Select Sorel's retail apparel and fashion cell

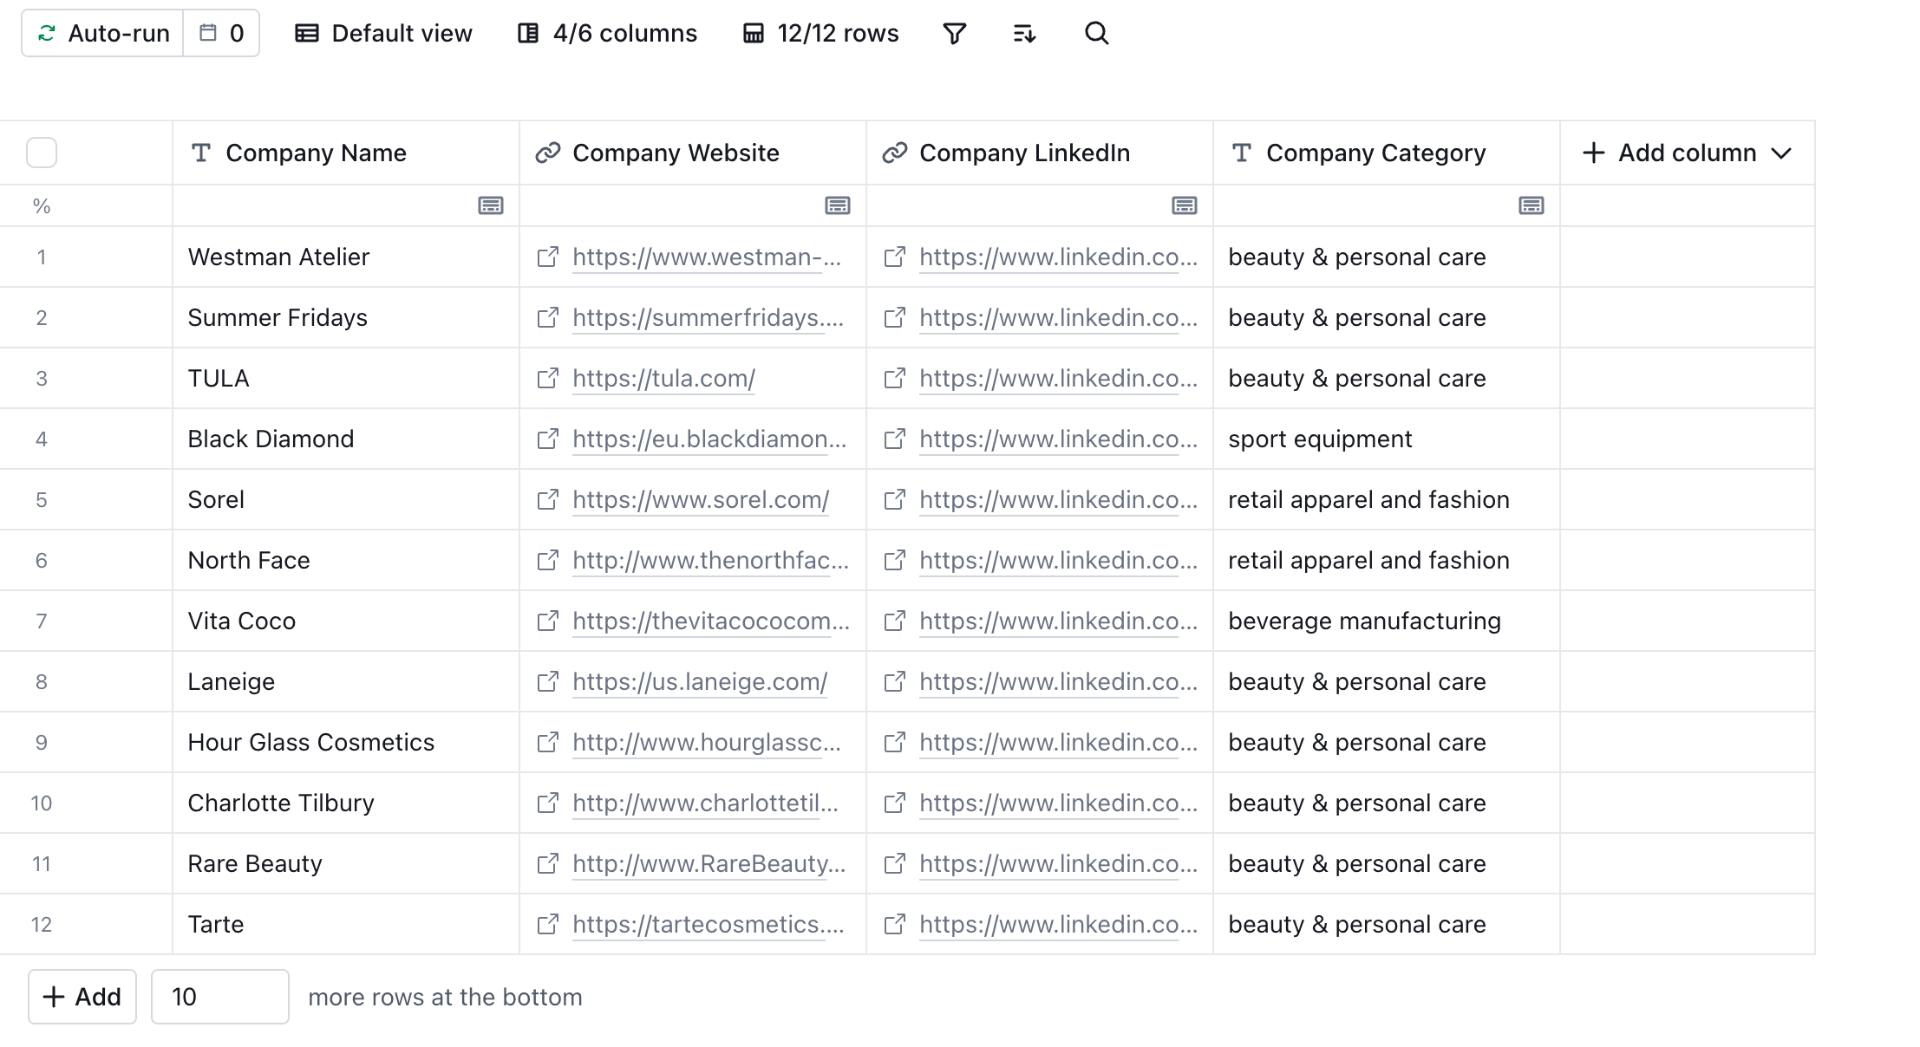pyautogui.click(x=1387, y=500)
